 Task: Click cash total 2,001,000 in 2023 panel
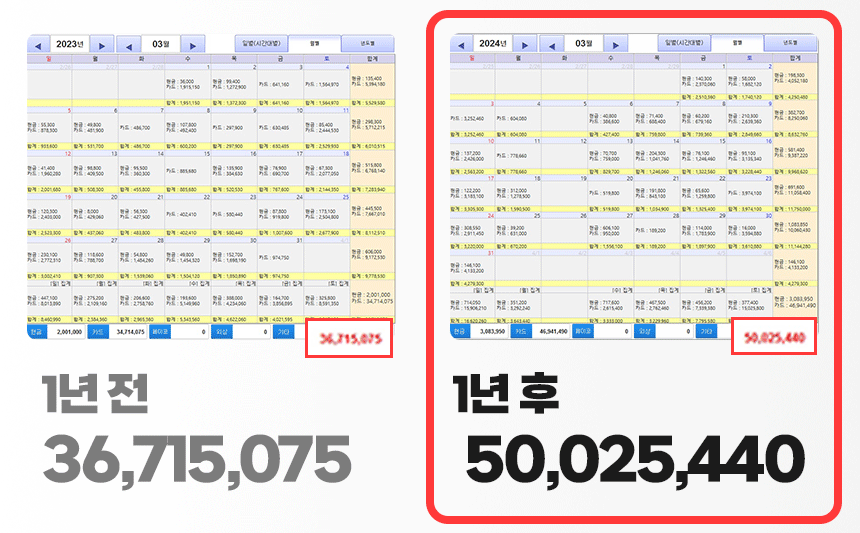tap(66, 332)
